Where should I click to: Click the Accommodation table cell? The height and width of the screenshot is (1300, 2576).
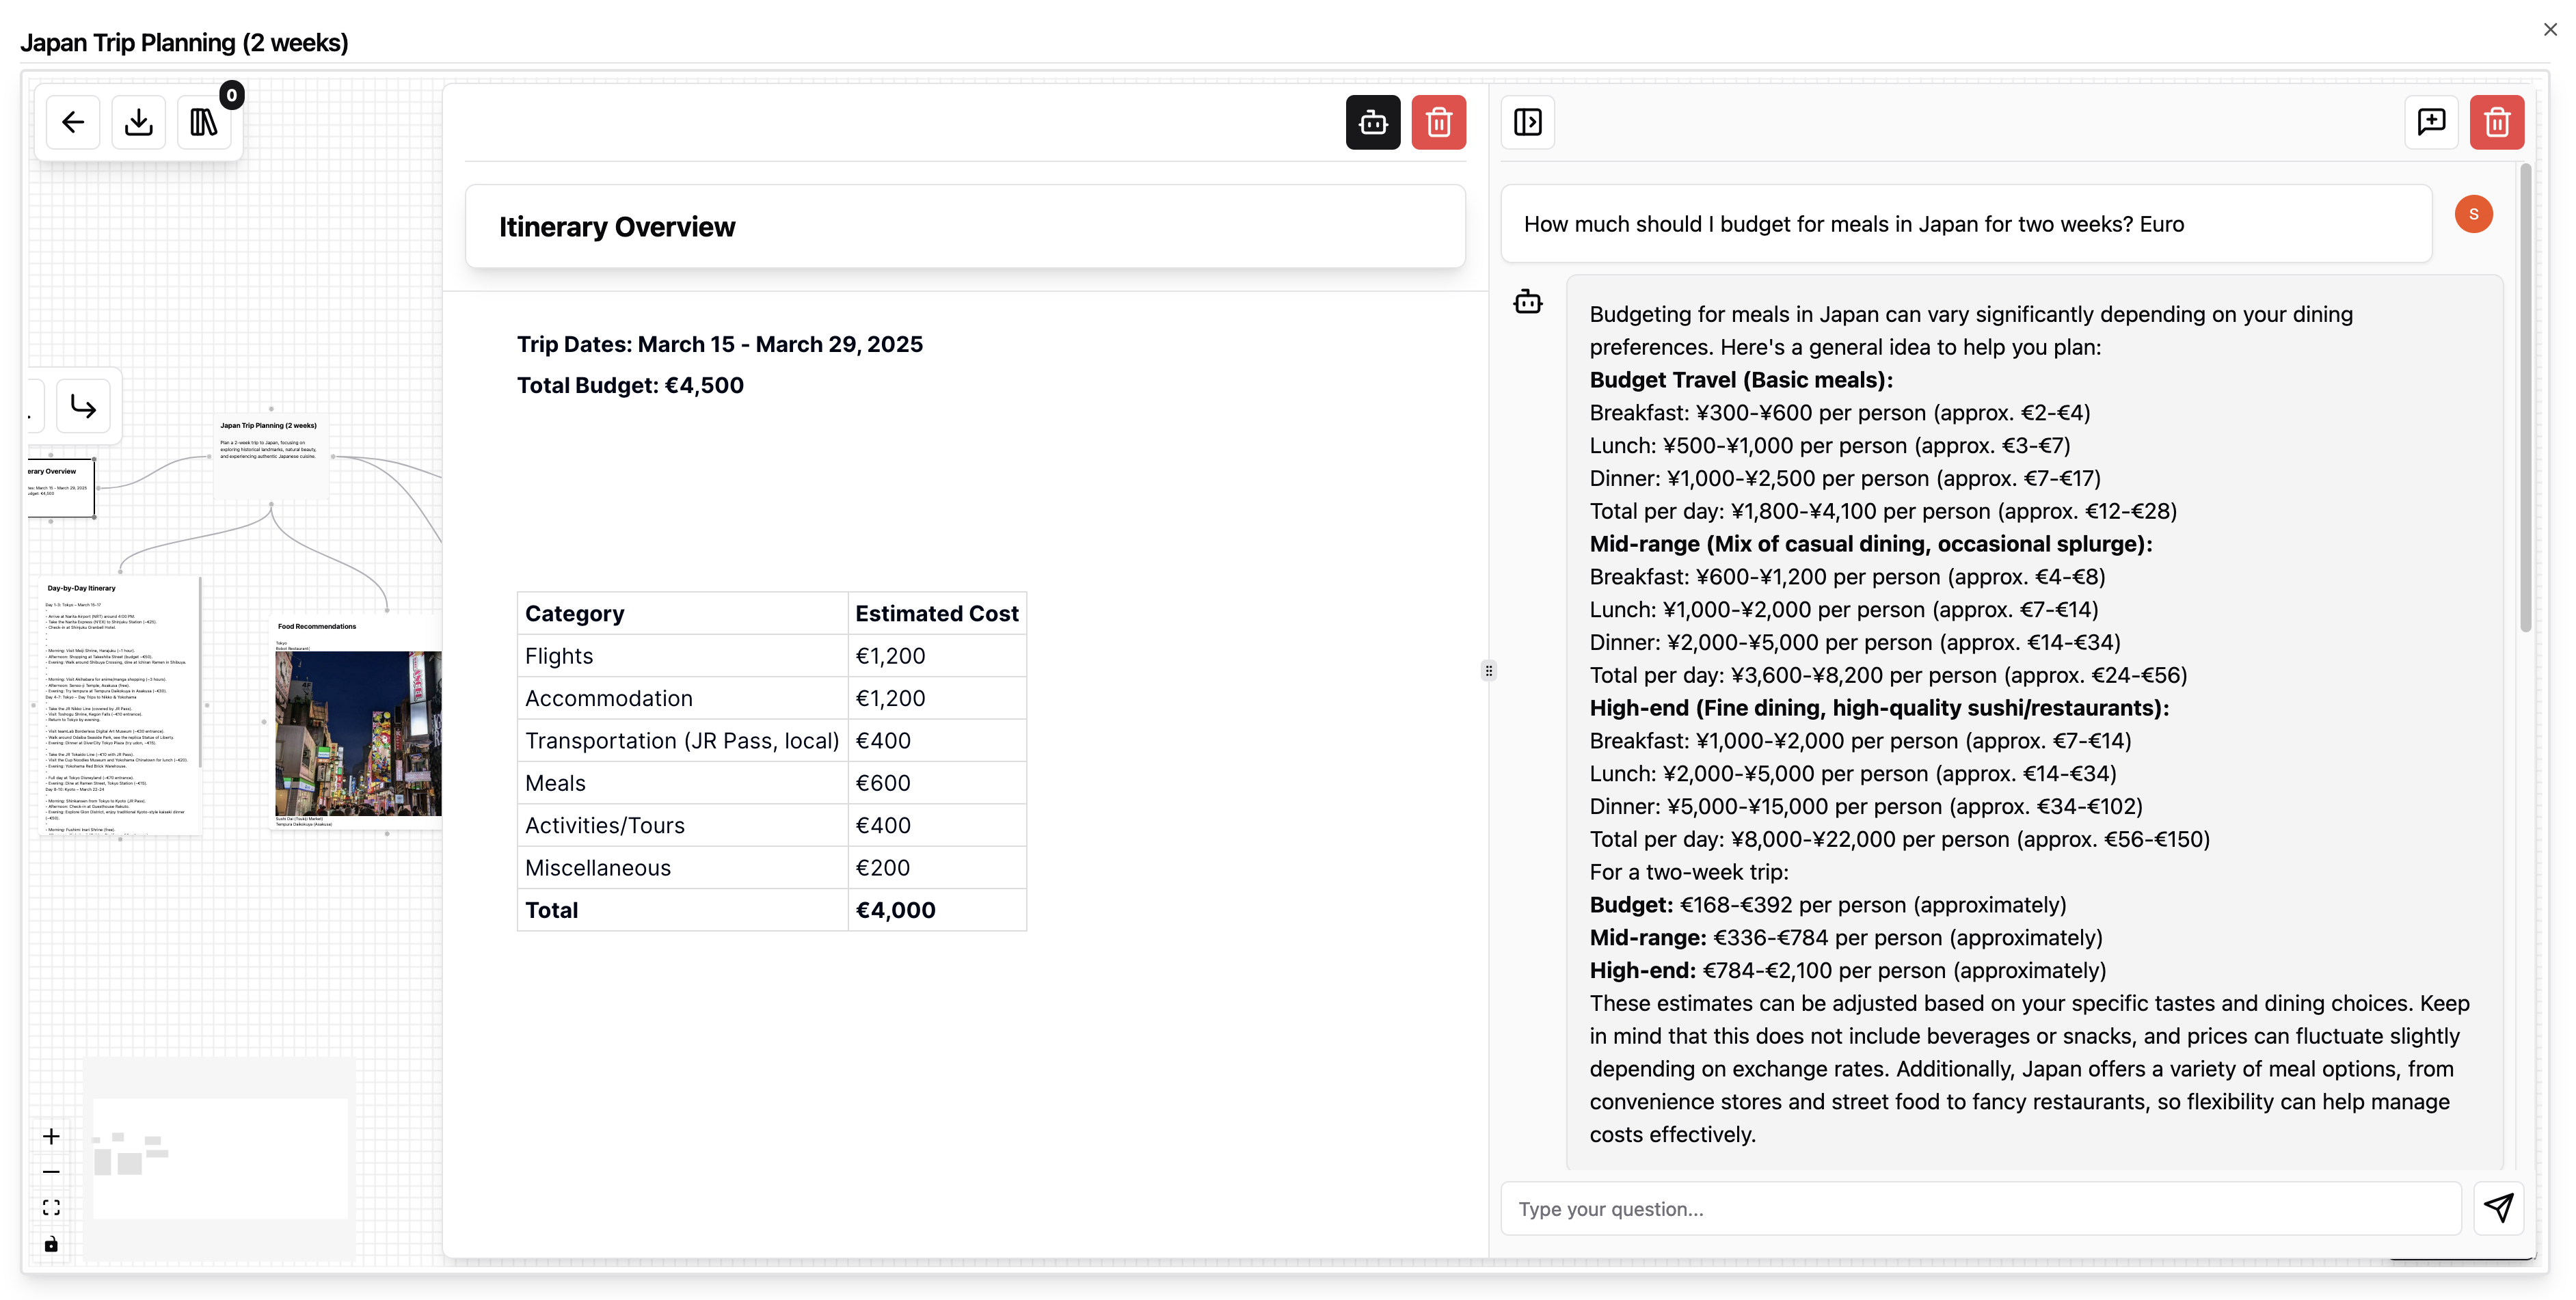click(682, 698)
